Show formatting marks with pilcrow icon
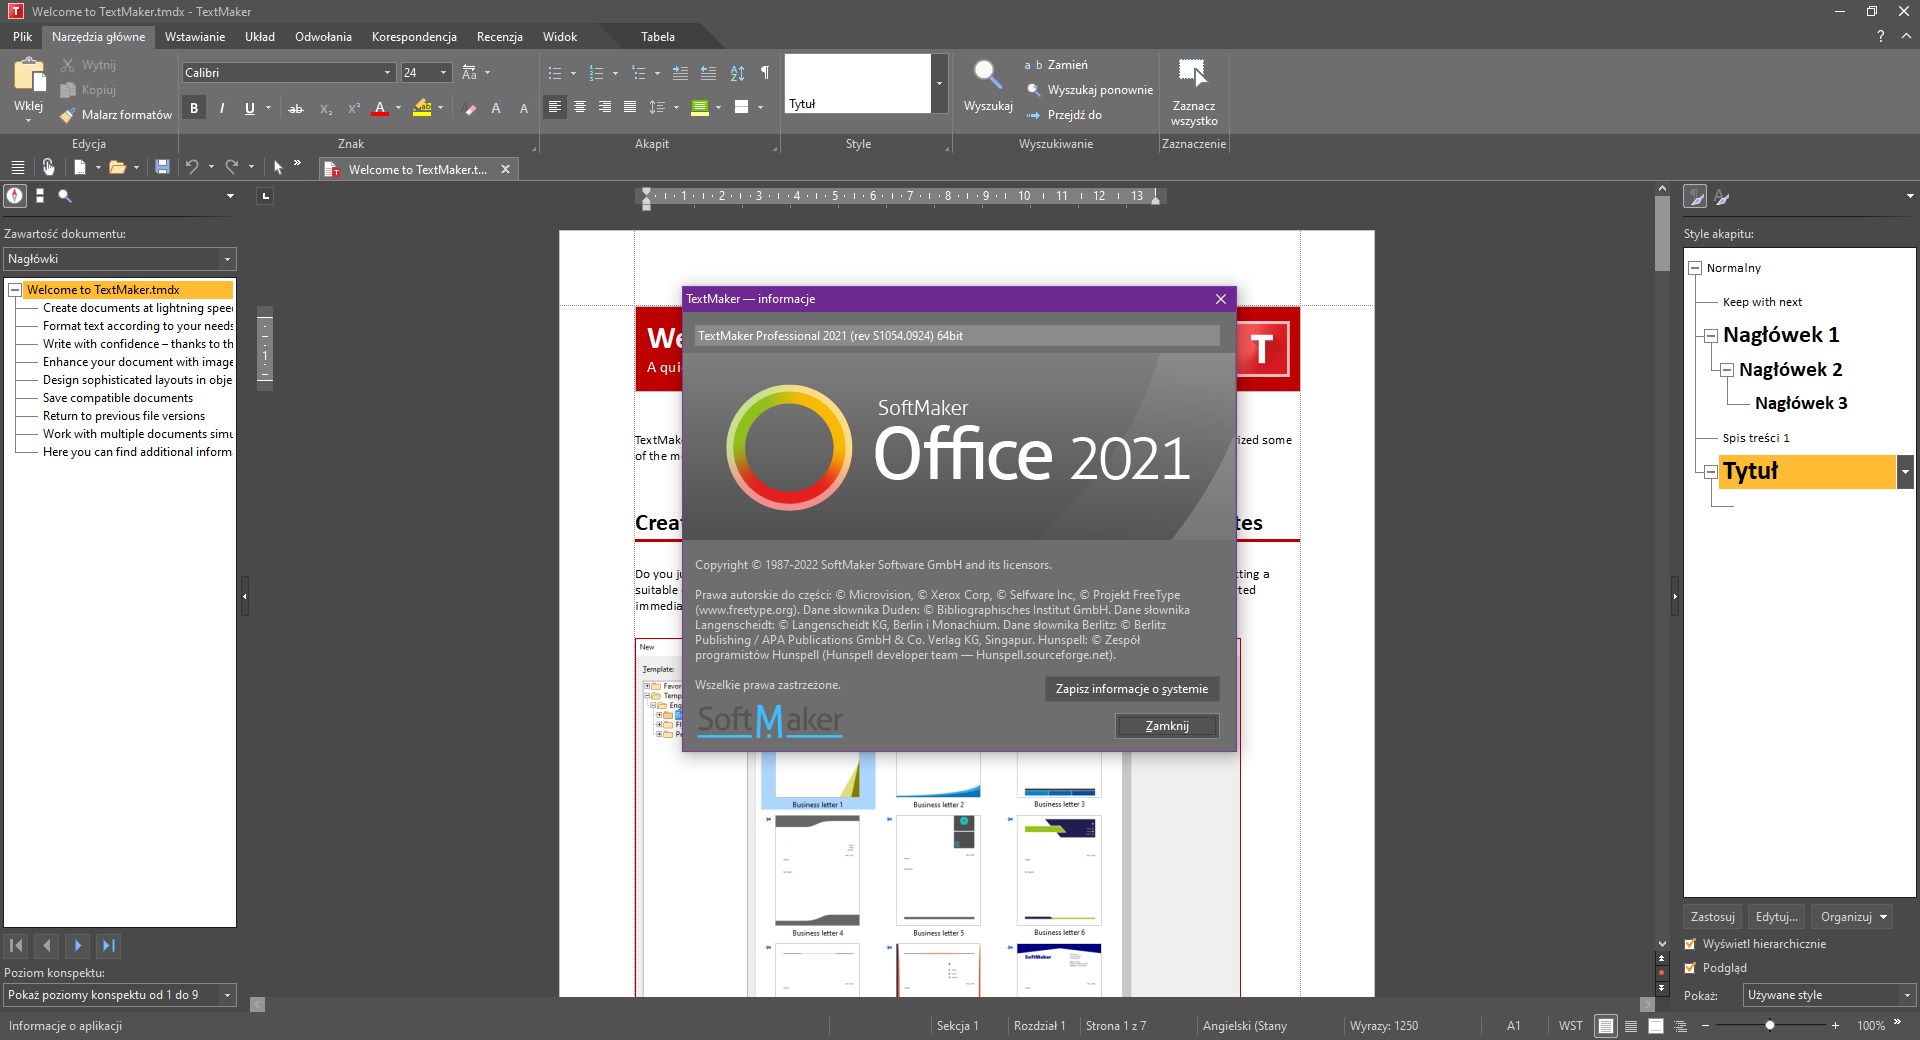The height and width of the screenshot is (1040, 1920). 765,73
